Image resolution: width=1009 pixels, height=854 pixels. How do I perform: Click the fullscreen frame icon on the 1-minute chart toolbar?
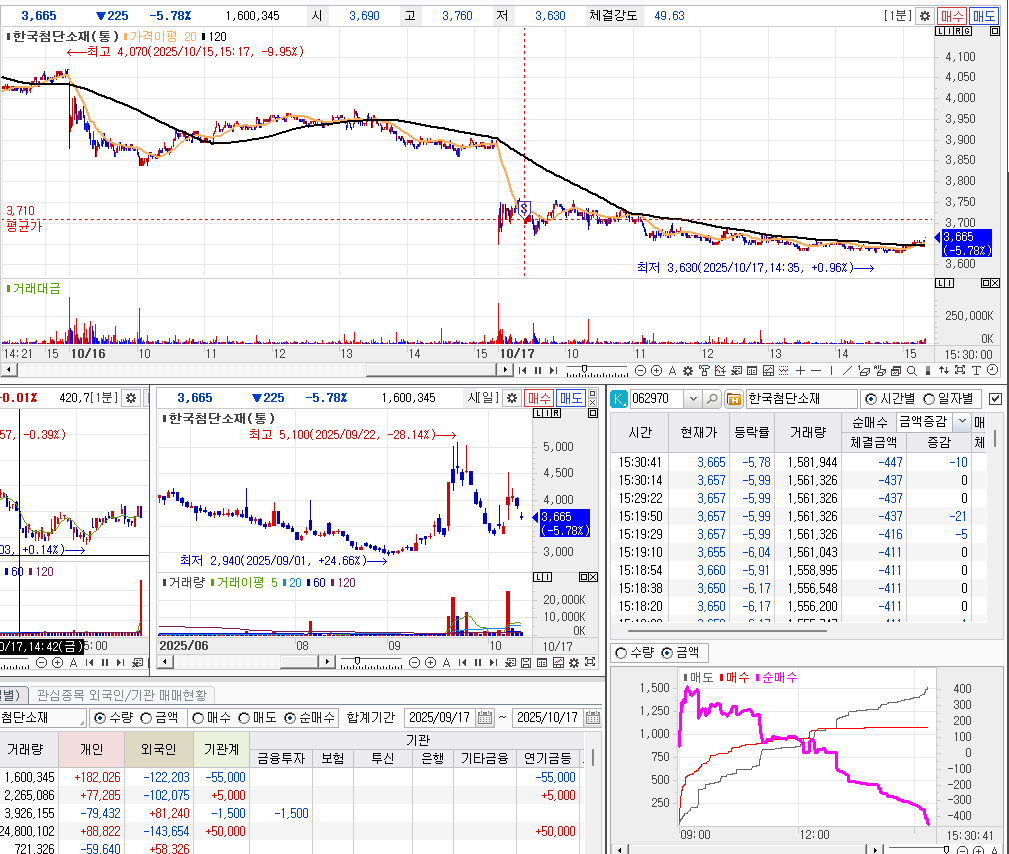click(960, 369)
